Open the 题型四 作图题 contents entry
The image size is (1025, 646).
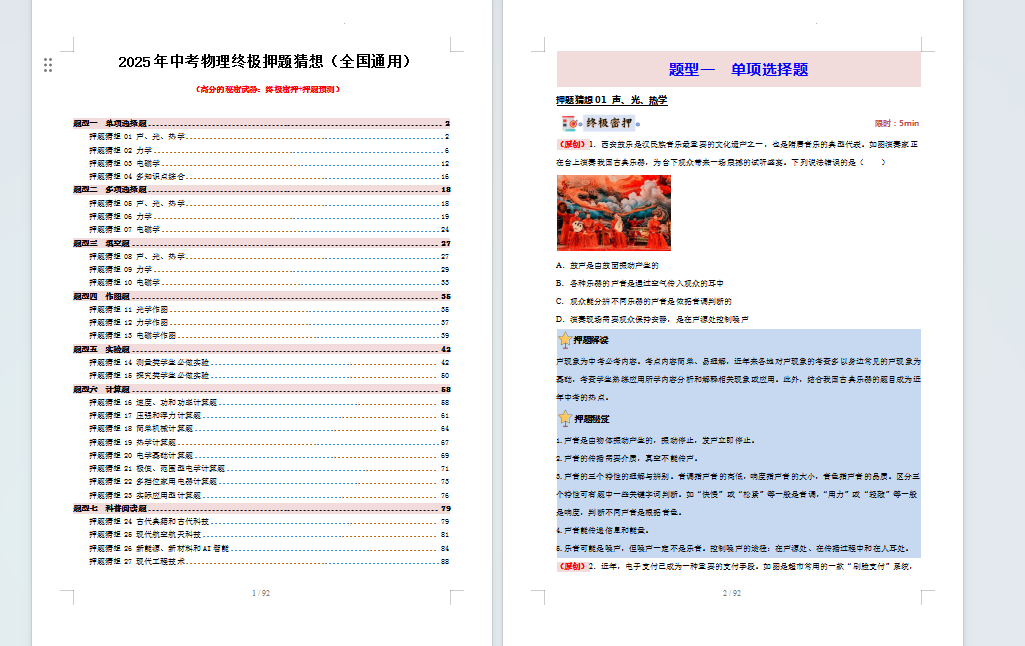click(103, 296)
